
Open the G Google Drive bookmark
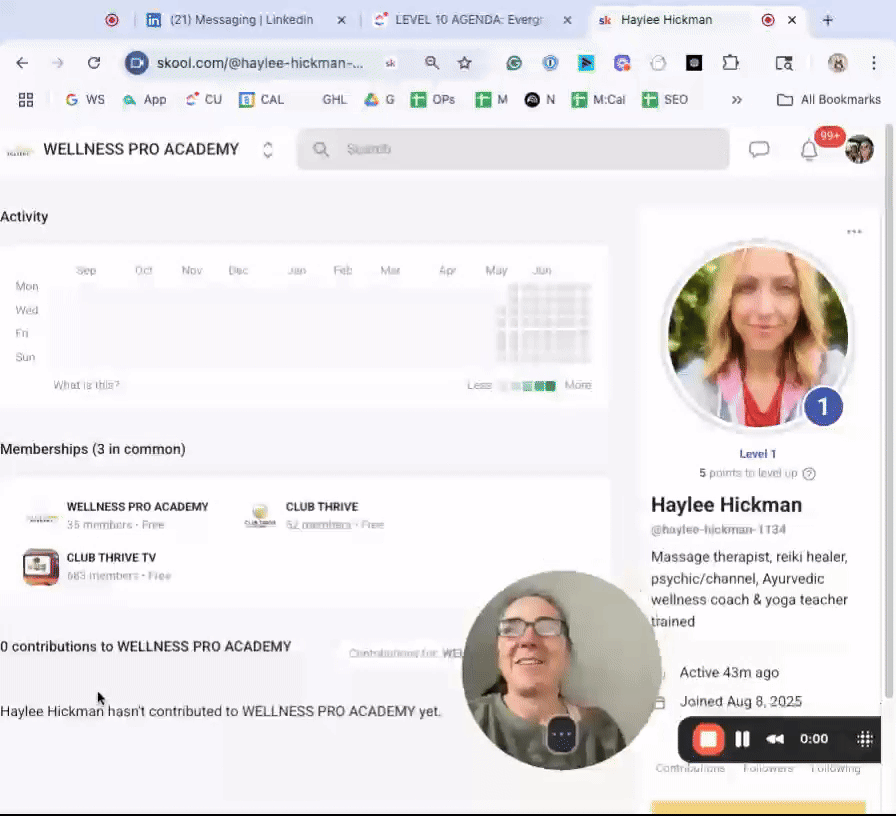tap(379, 100)
